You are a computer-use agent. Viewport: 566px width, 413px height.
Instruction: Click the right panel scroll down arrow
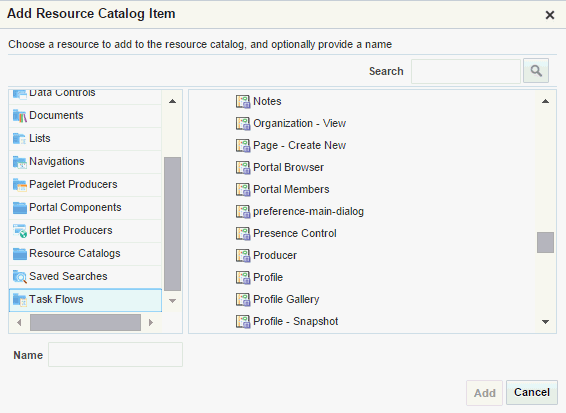tap(545, 322)
